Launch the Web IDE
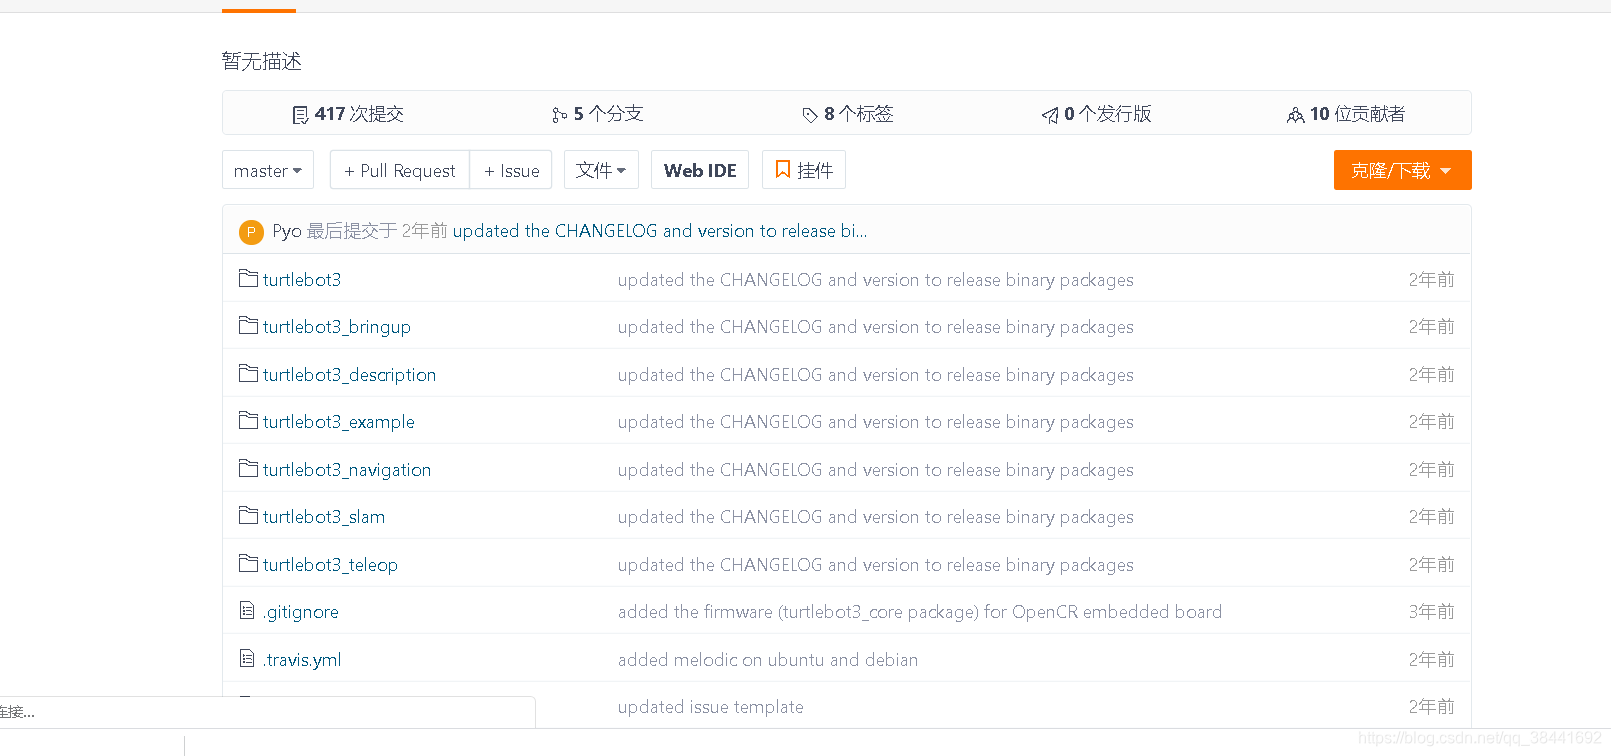 [700, 170]
